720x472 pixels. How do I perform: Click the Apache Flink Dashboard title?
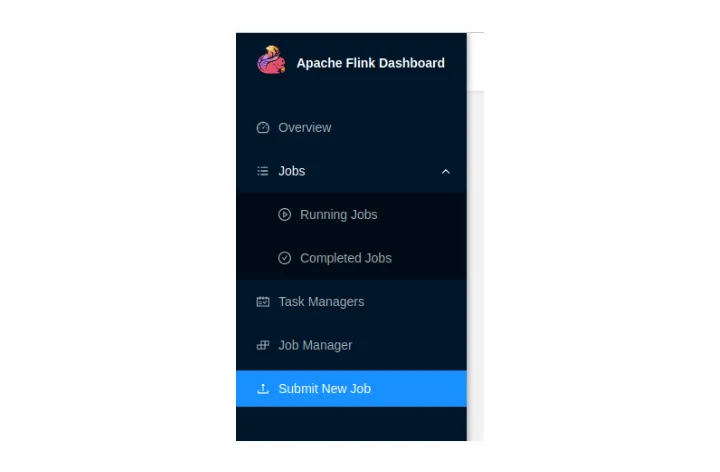pos(371,63)
